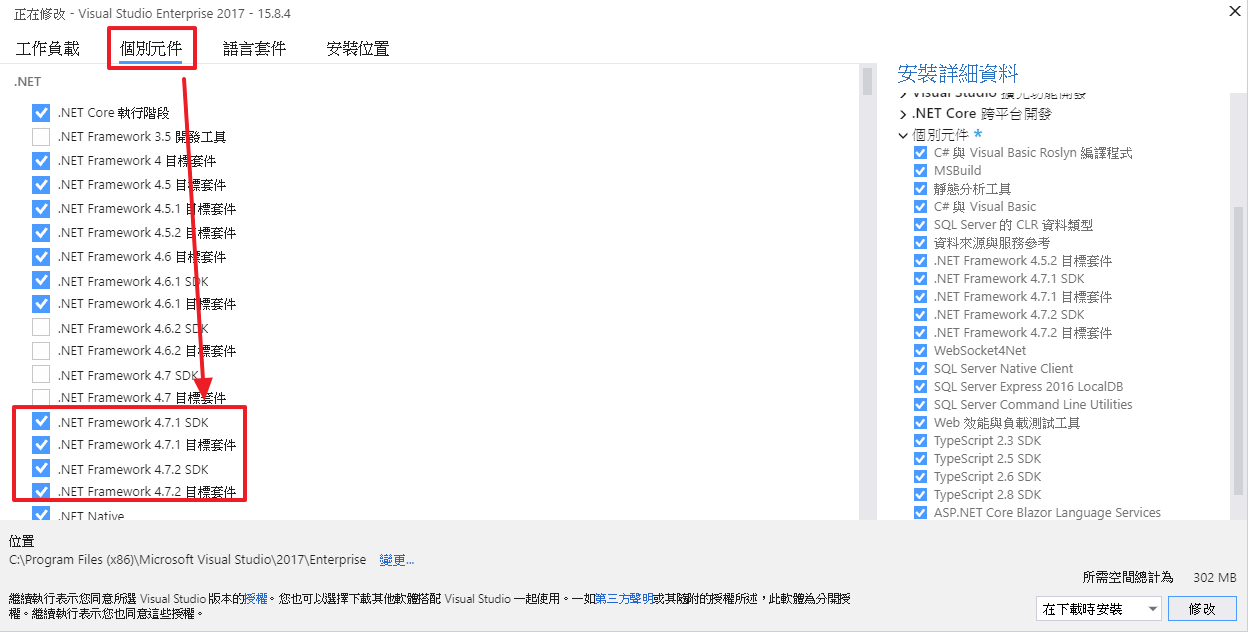Viewport: 1248px width, 632px height.
Task: Disable SQL Server Native Client
Action: (920, 368)
